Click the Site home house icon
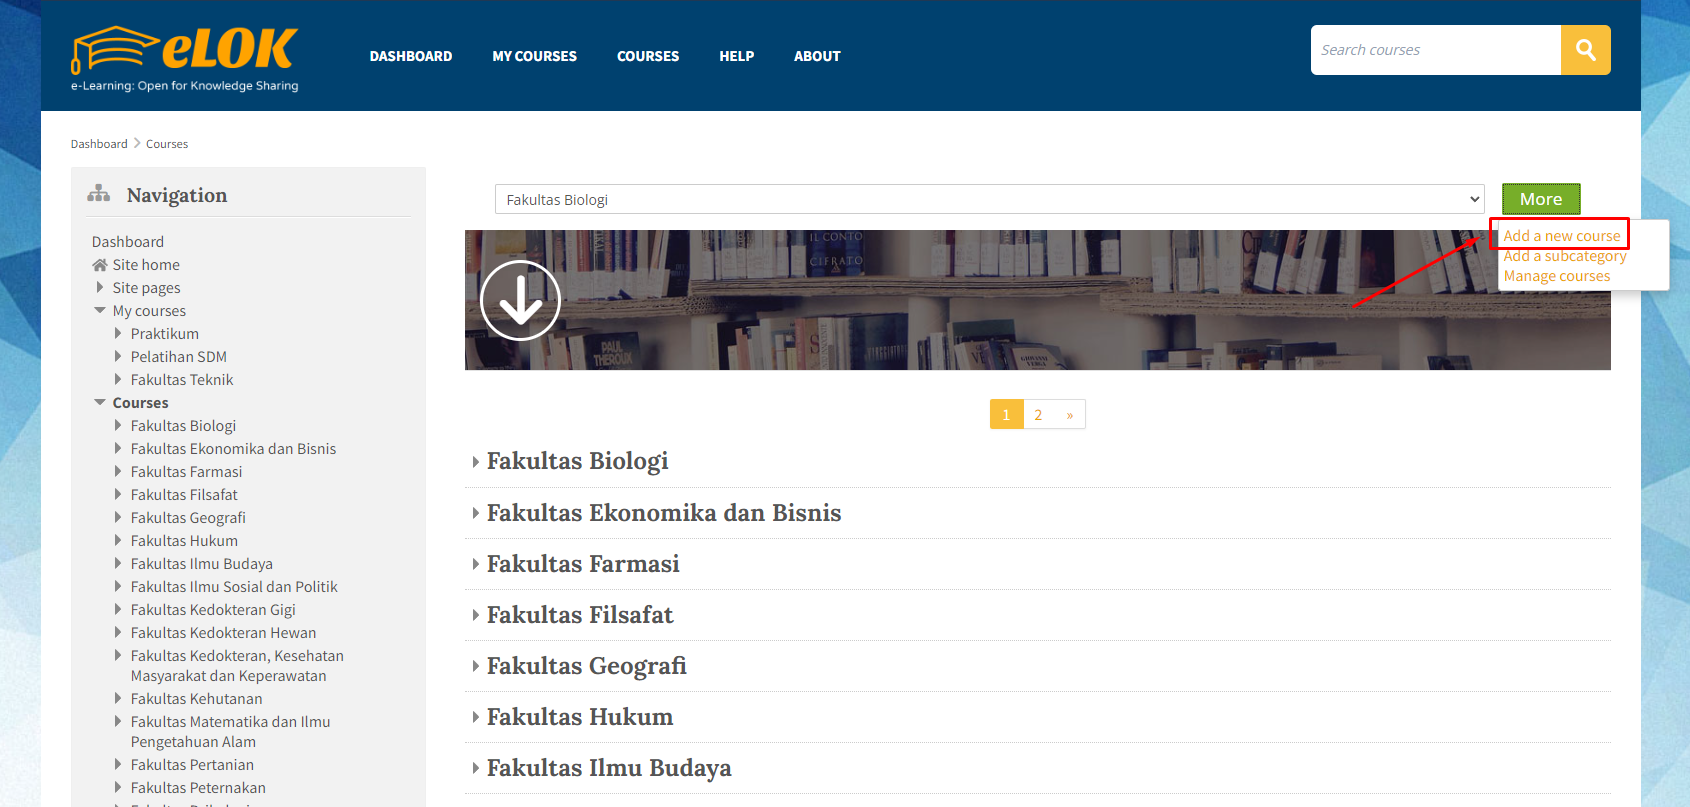This screenshot has height=807, width=1690. pos(100,265)
